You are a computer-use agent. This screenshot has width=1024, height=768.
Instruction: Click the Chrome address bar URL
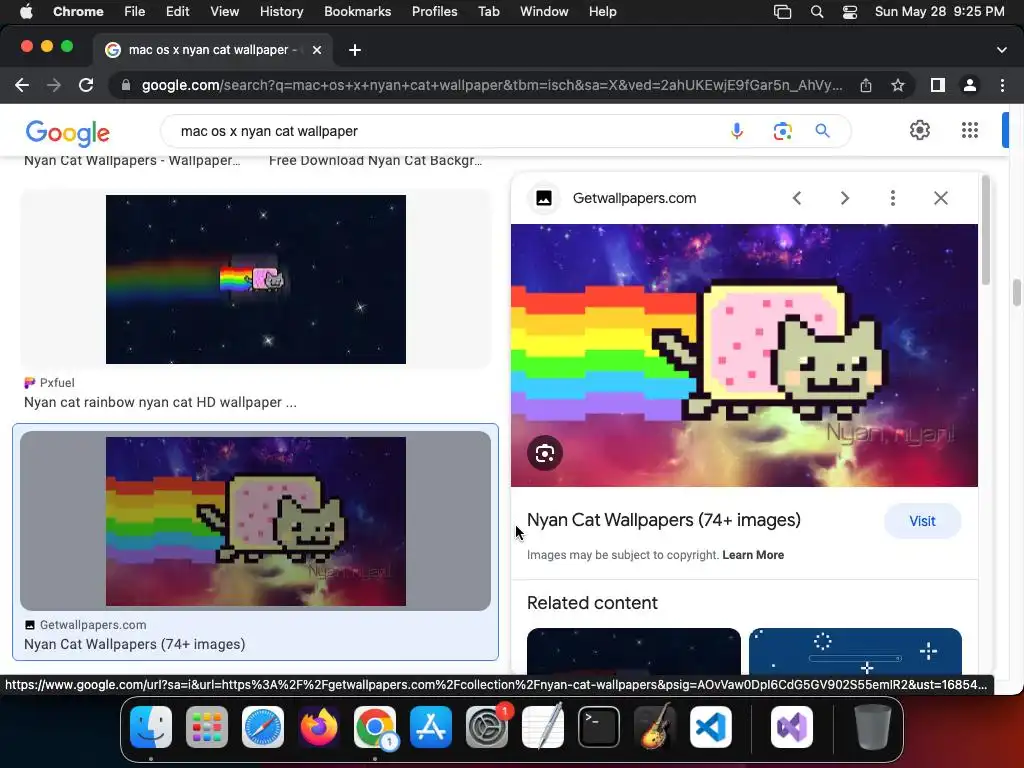pos(492,86)
